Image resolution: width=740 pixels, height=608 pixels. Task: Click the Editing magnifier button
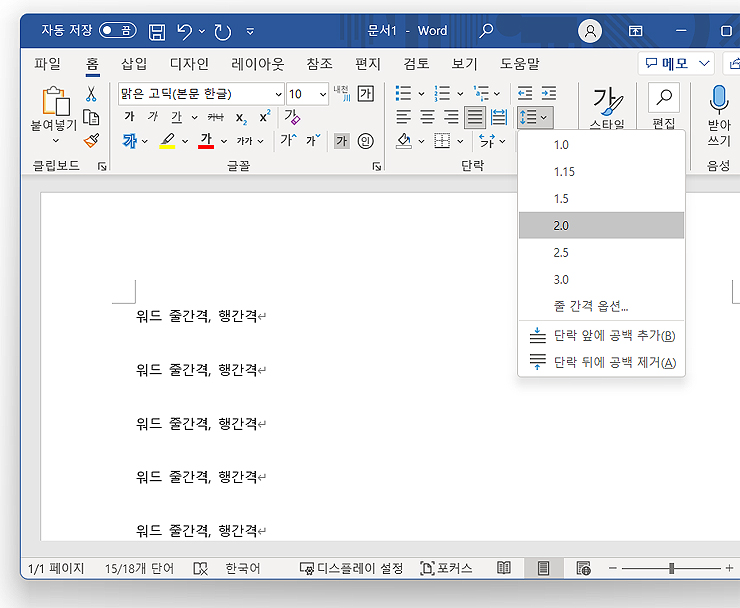click(664, 98)
